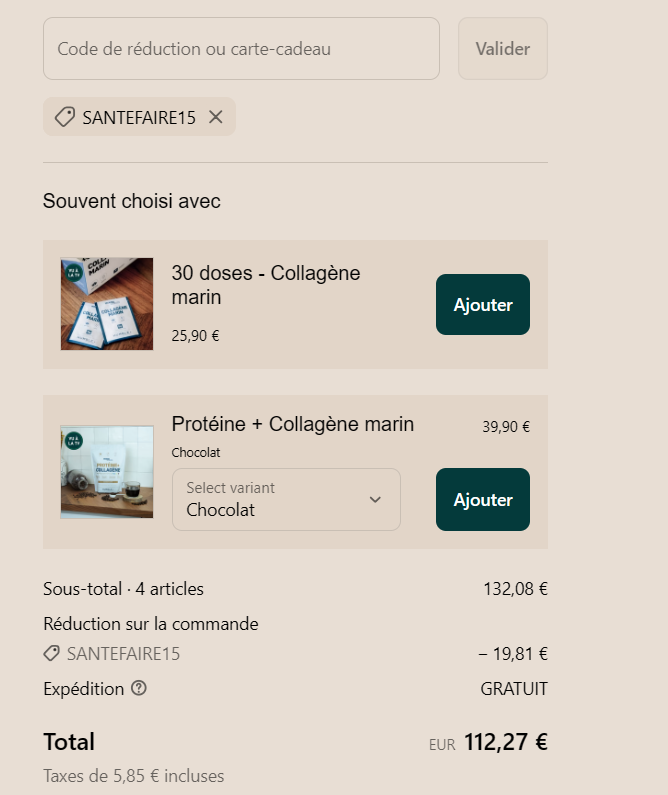This screenshot has height=795, width=668.
Task: Add 30 doses Collagène marin with Ajouter
Action: tap(483, 305)
